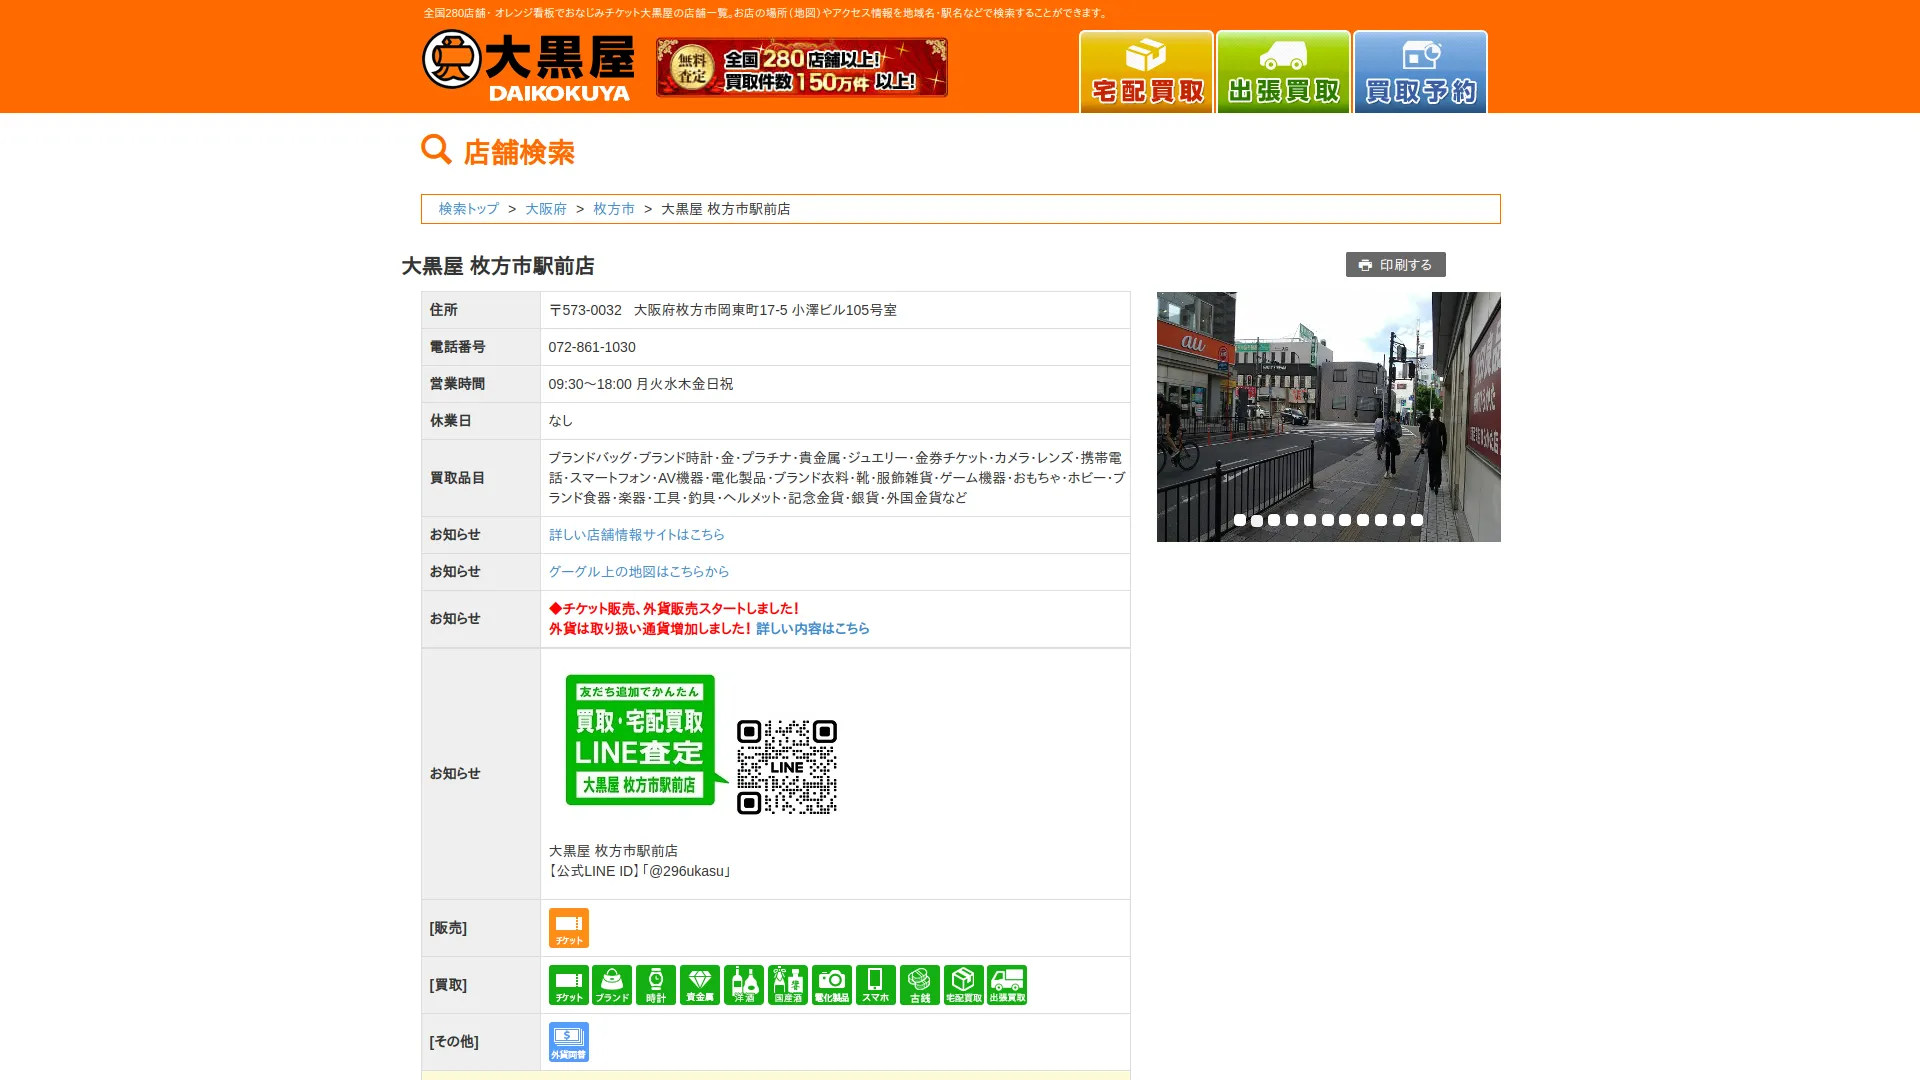The width and height of the screenshot is (1920, 1080).
Task: Click the 時計 watch icon
Action: (656, 985)
